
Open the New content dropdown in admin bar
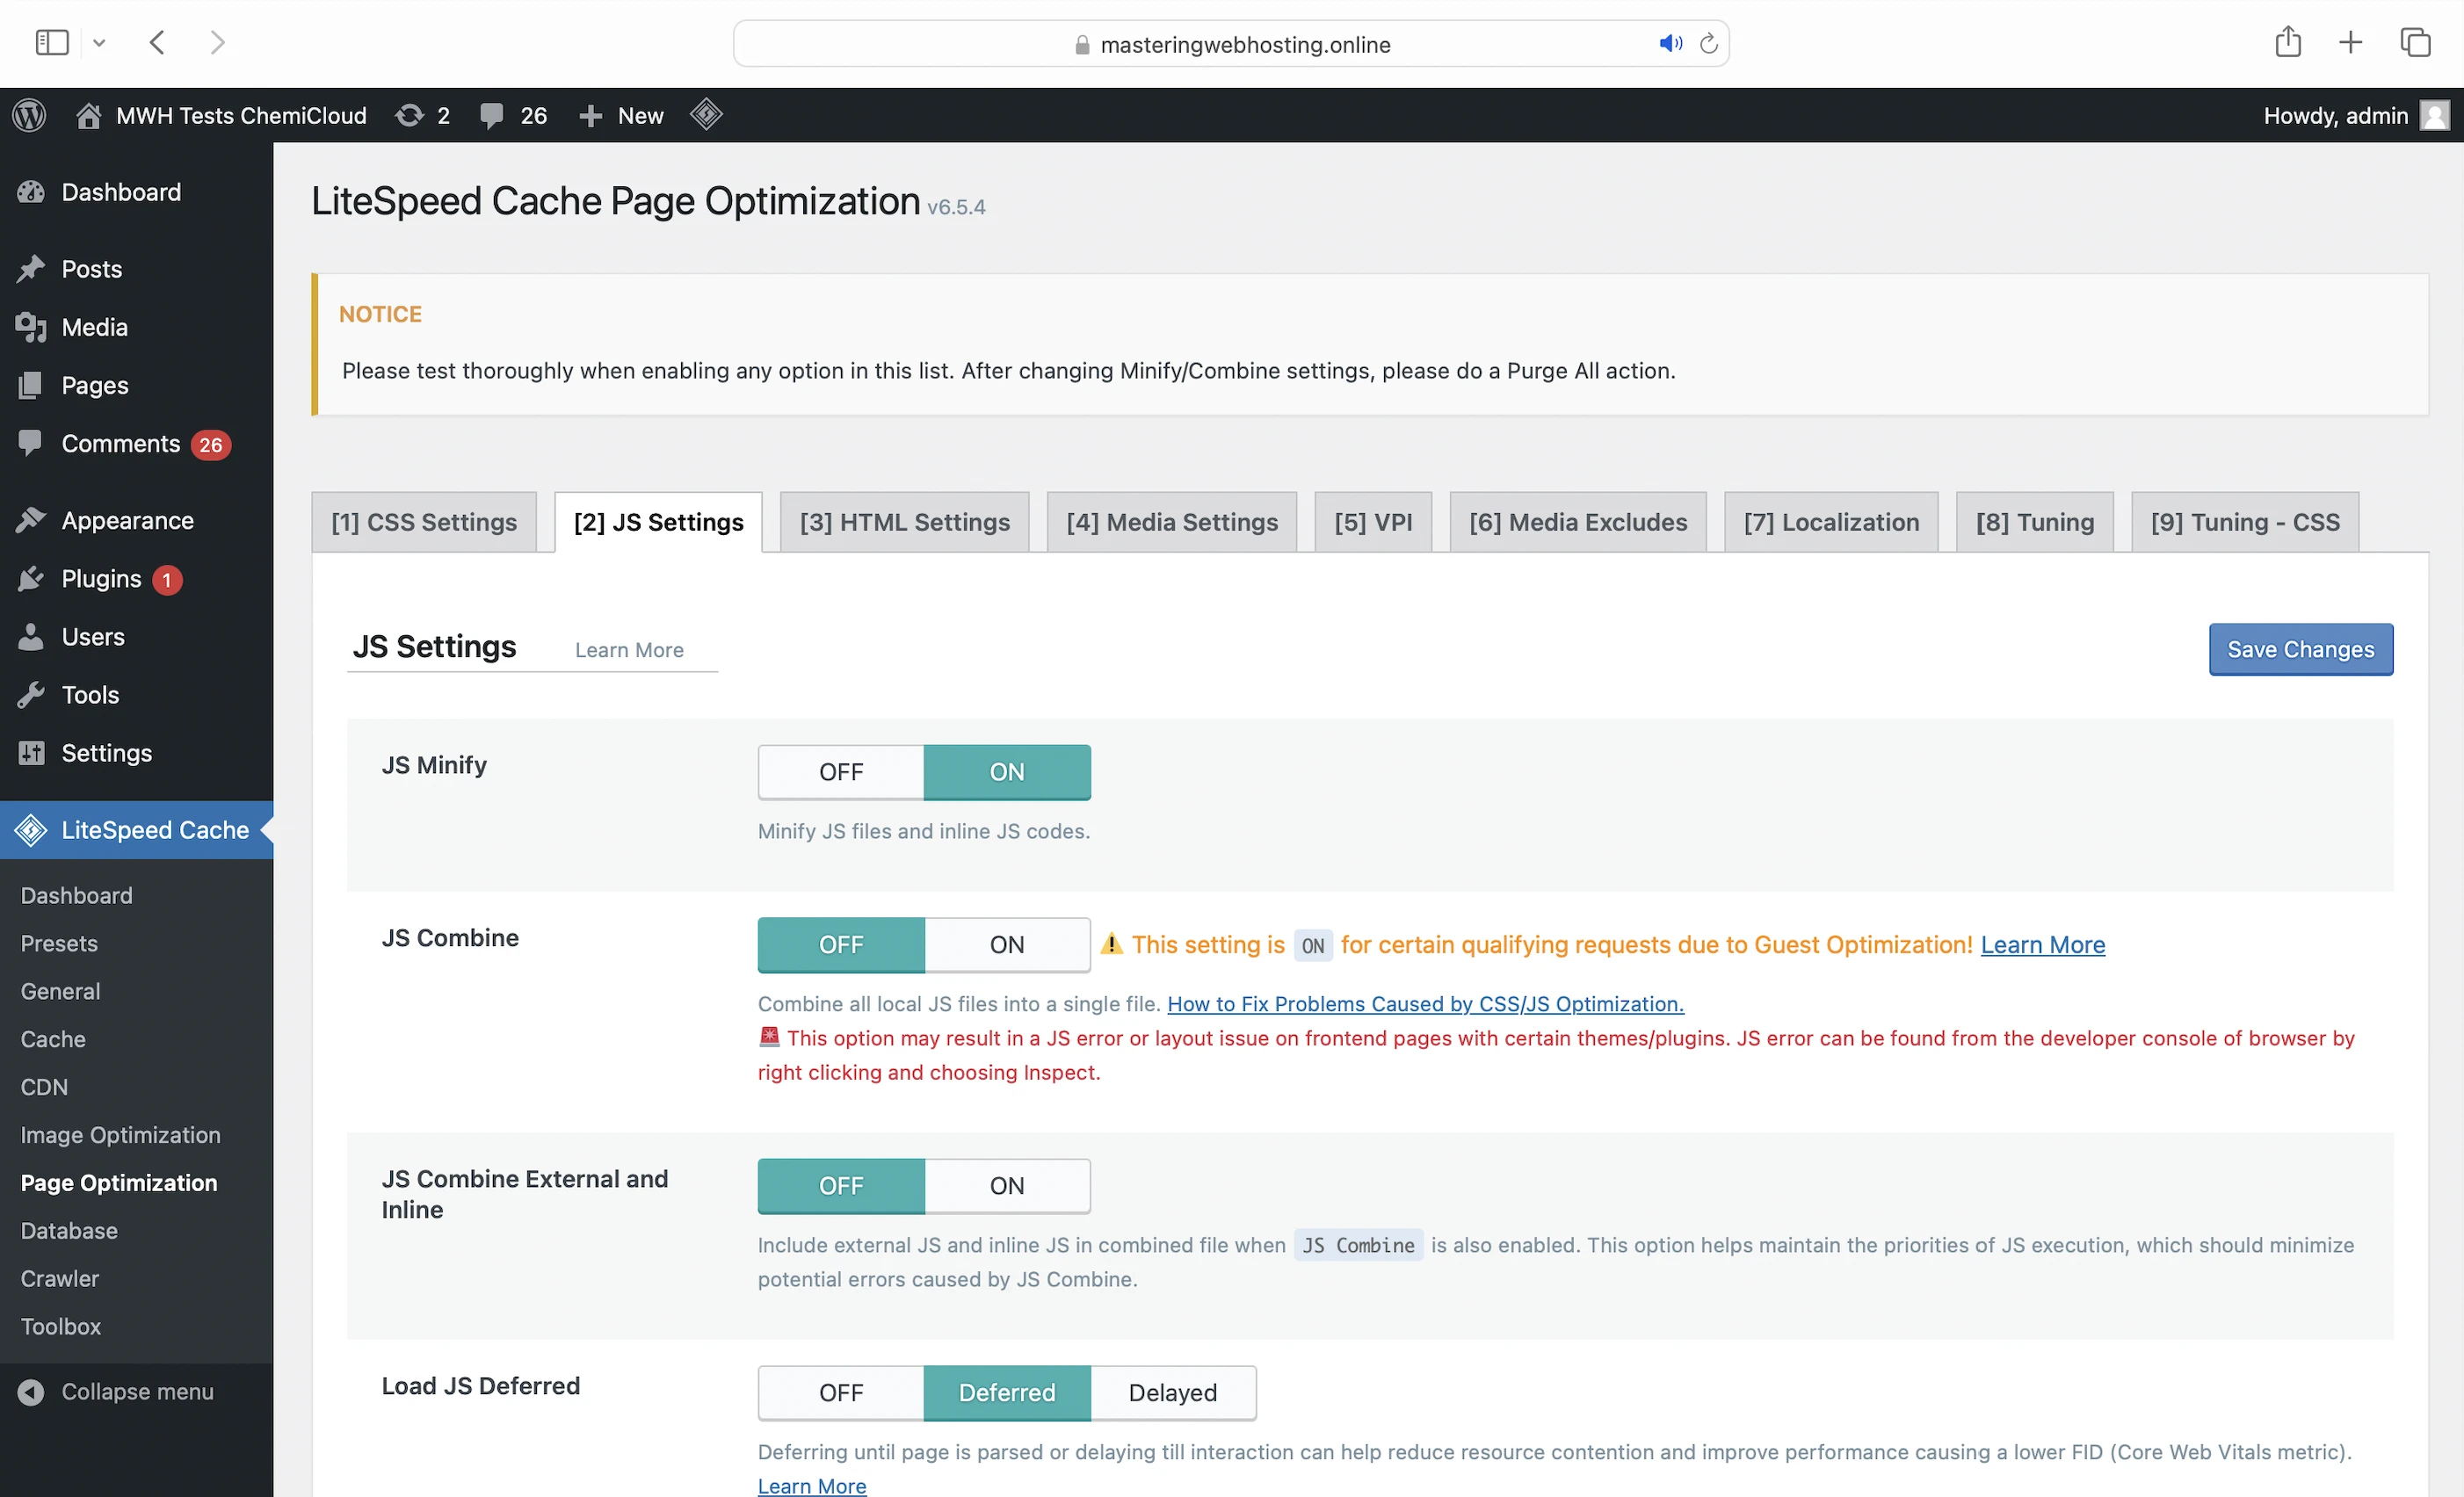(x=622, y=116)
